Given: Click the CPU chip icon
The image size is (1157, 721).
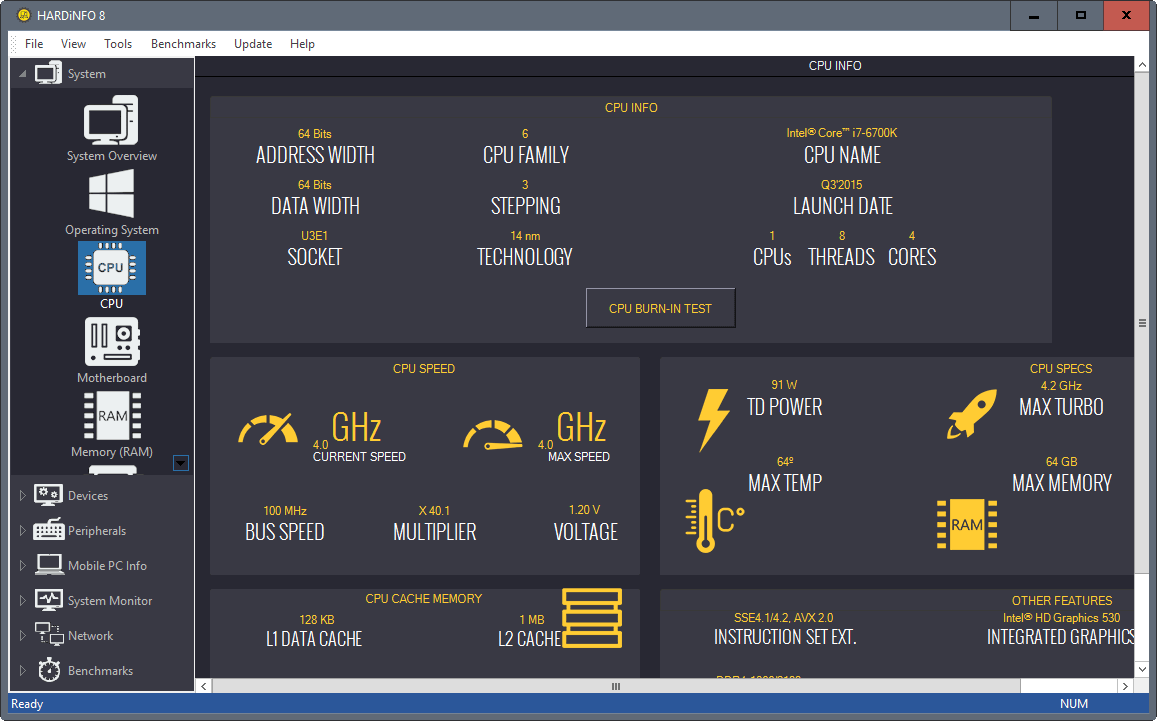Looking at the screenshot, I should 111,268.
